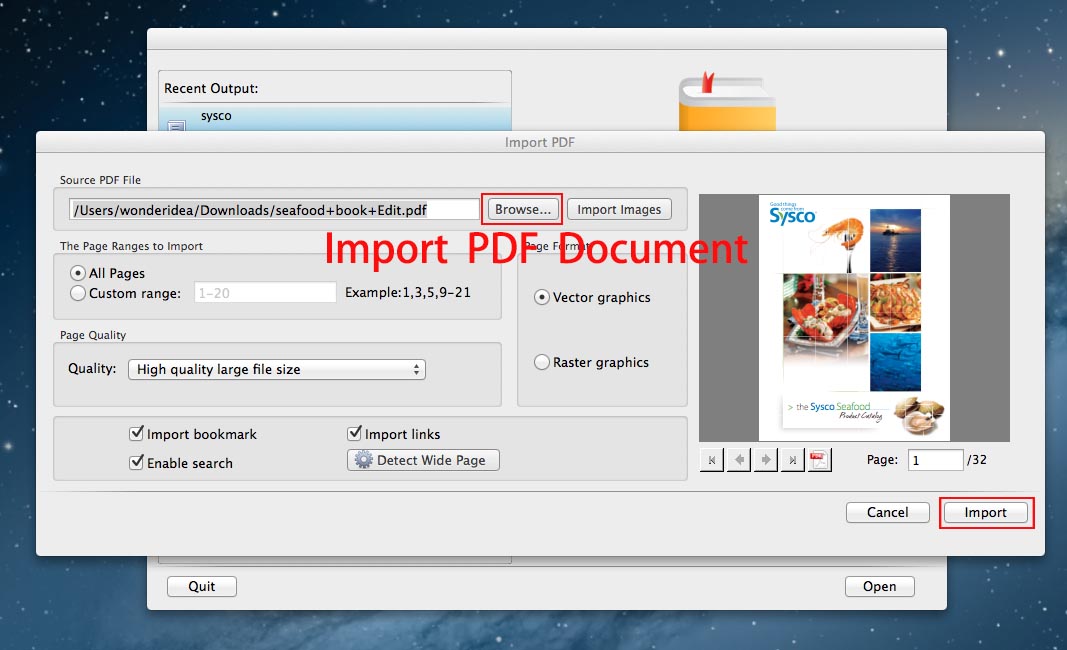Click gear icon on Detect Wide Page
This screenshot has width=1067, height=650.
363,460
